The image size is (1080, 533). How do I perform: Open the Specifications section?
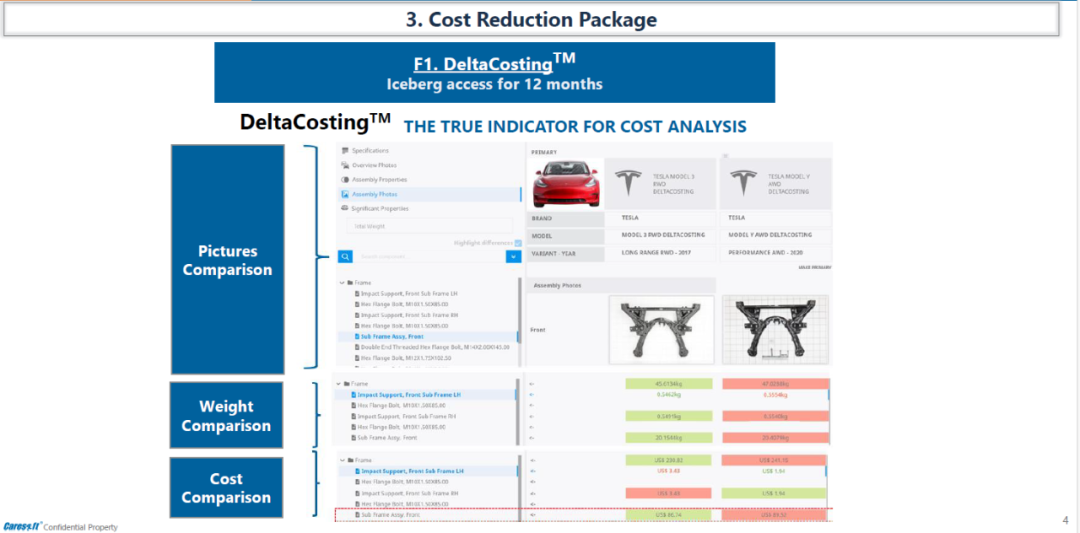coord(370,151)
